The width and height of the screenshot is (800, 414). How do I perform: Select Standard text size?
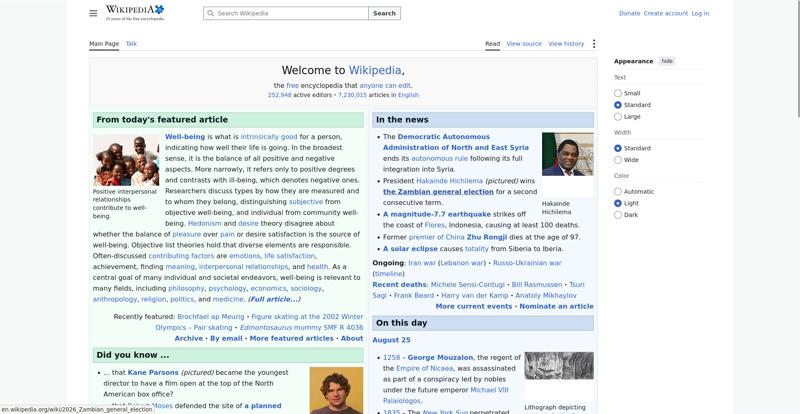[618, 105]
